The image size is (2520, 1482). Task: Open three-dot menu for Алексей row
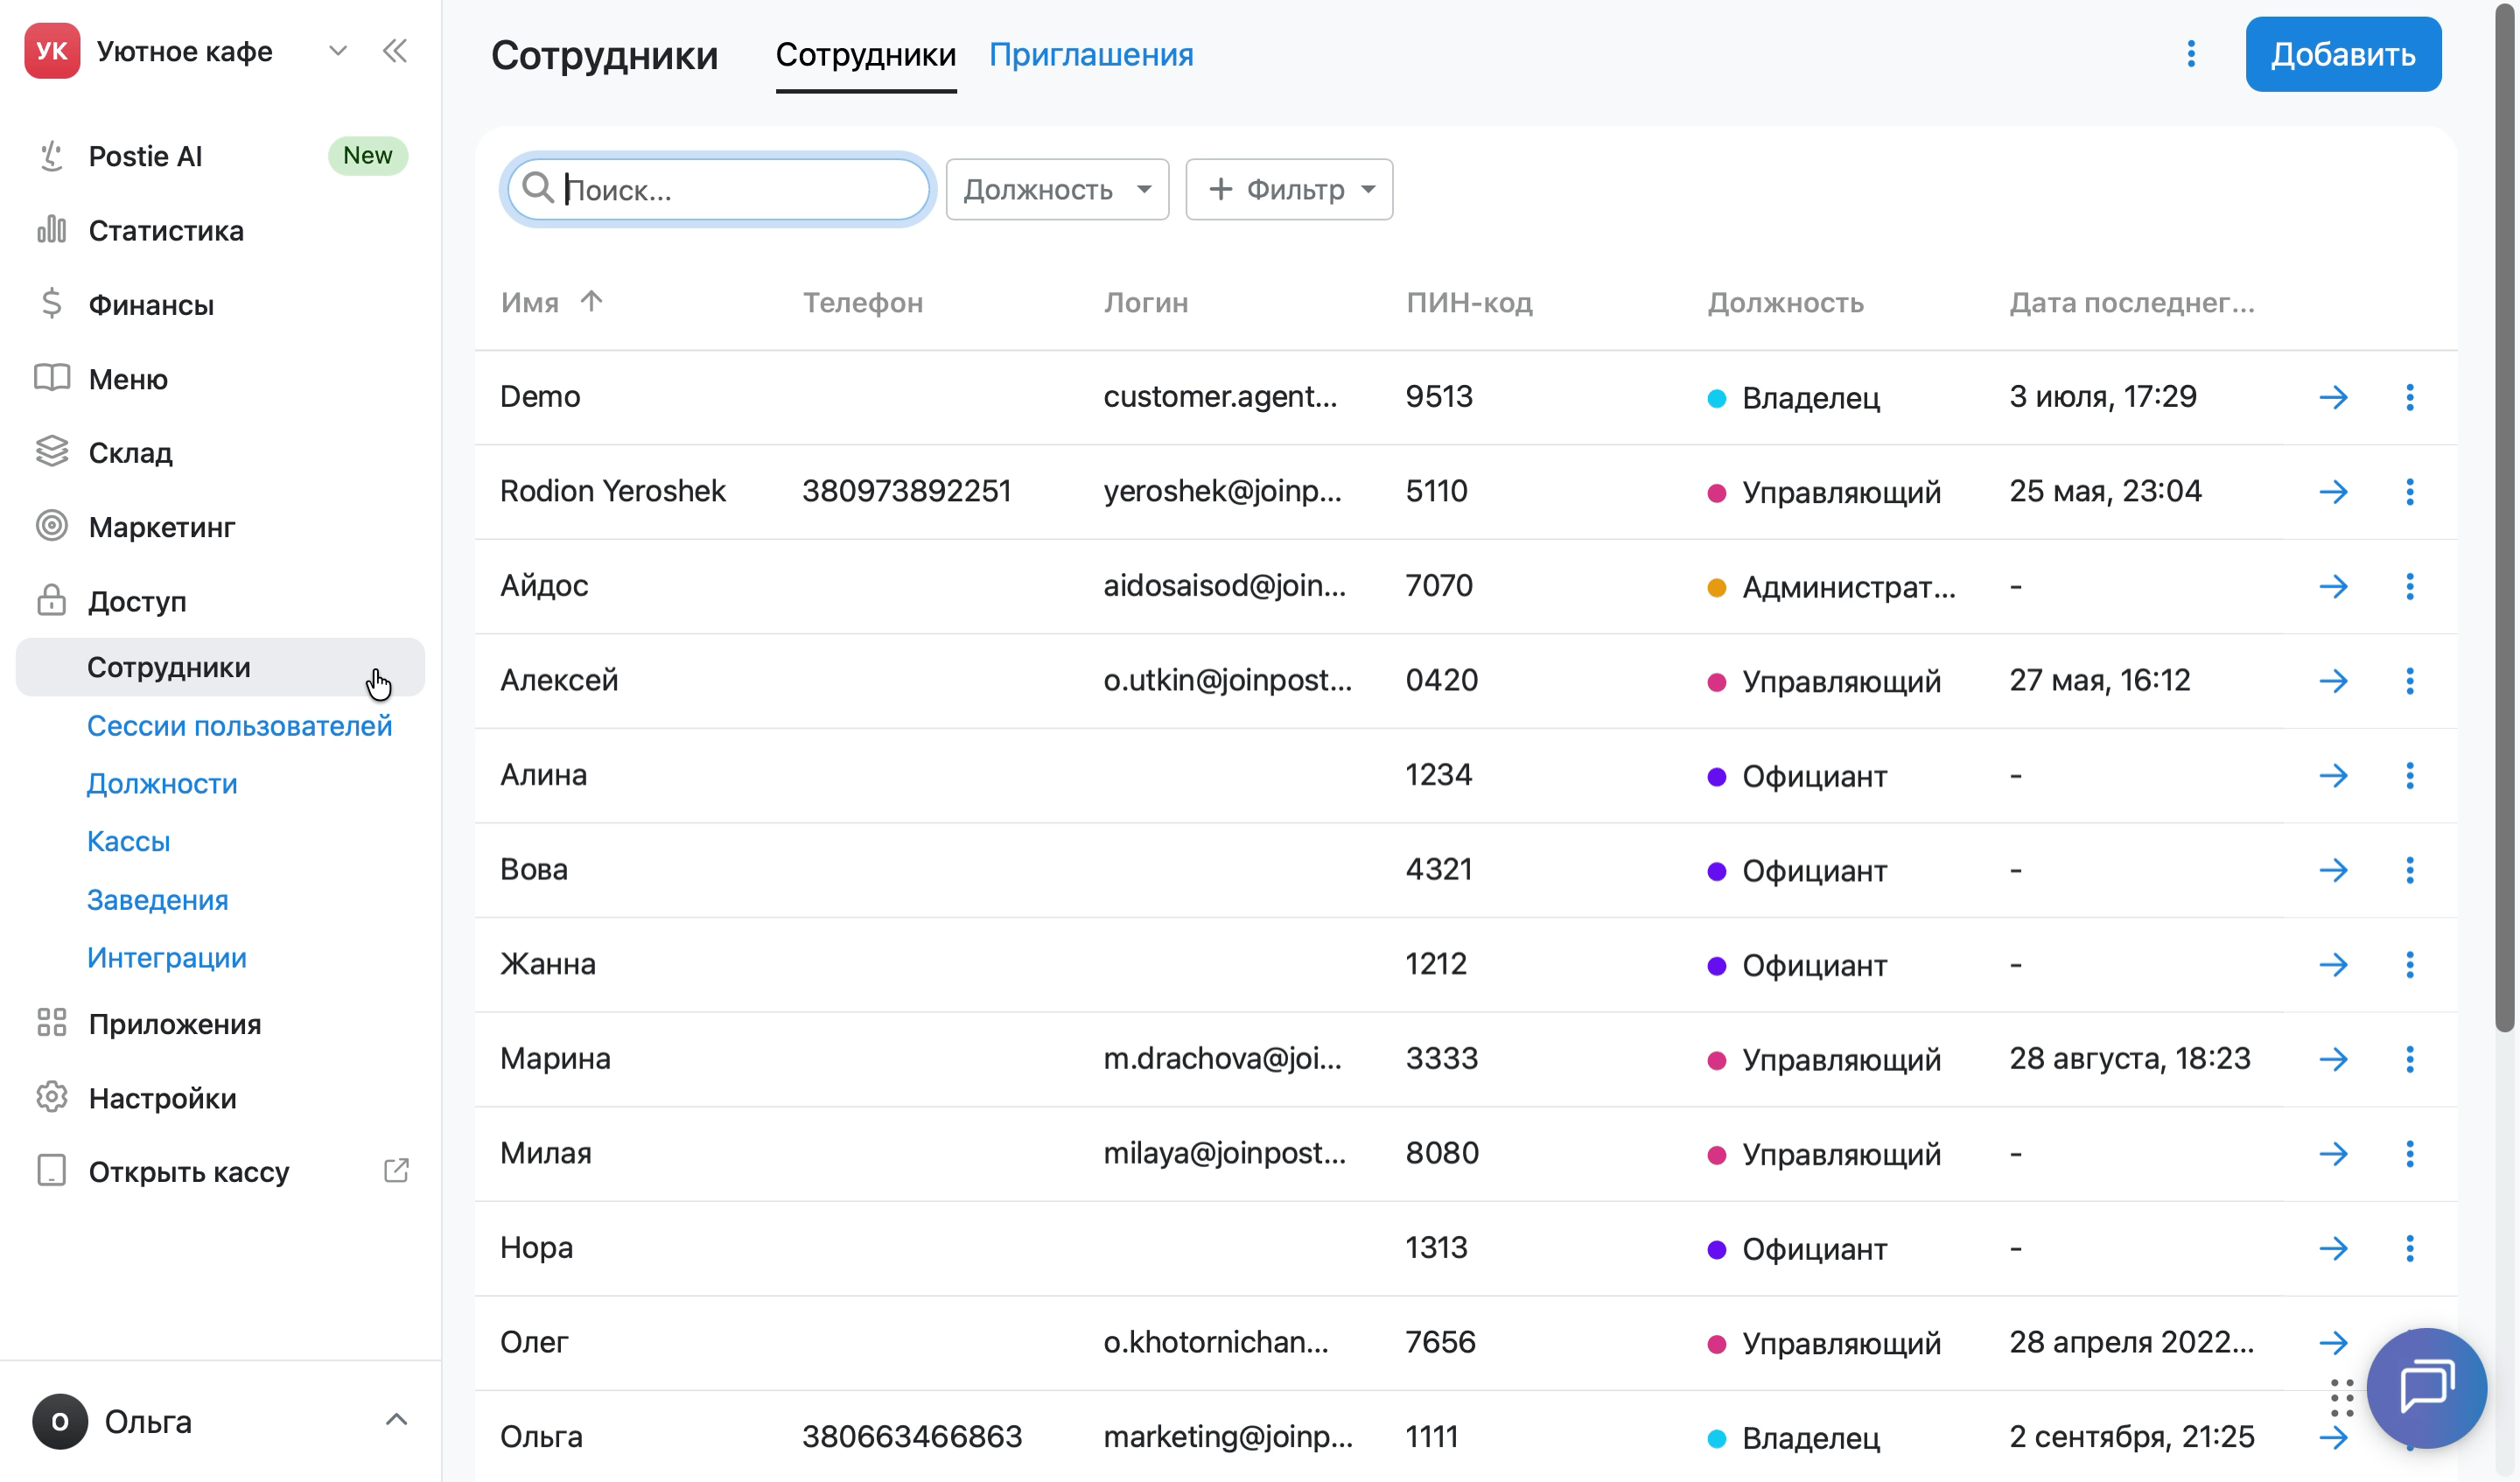[x=2410, y=680]
